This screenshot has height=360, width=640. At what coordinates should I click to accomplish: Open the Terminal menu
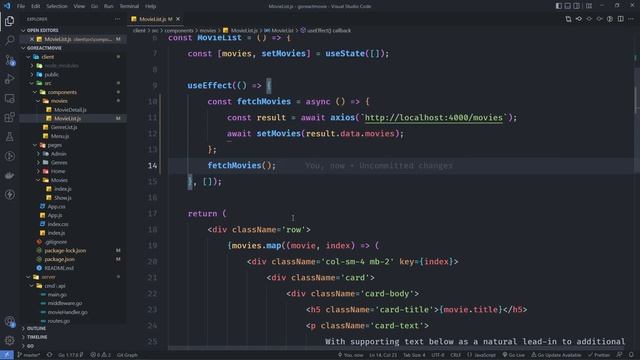(x=129, y=6)
